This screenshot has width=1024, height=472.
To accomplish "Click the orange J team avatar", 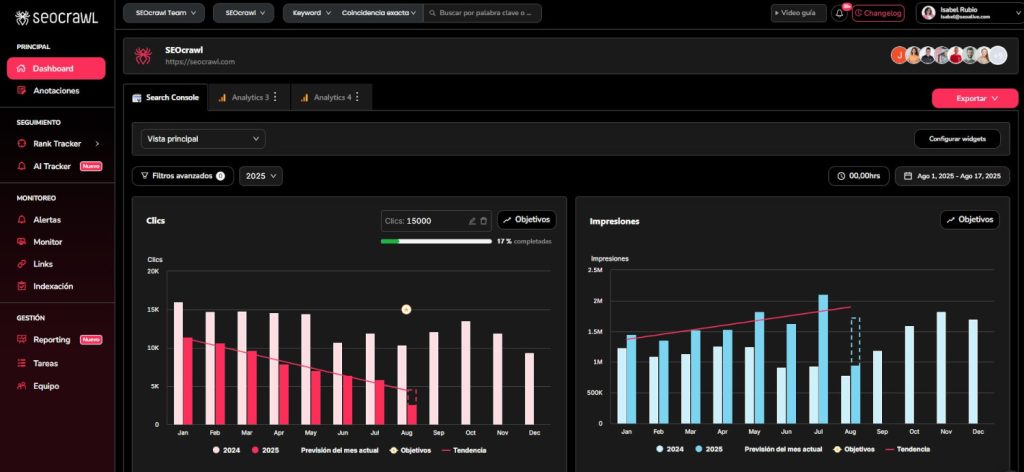I will [x=899, y=55].
